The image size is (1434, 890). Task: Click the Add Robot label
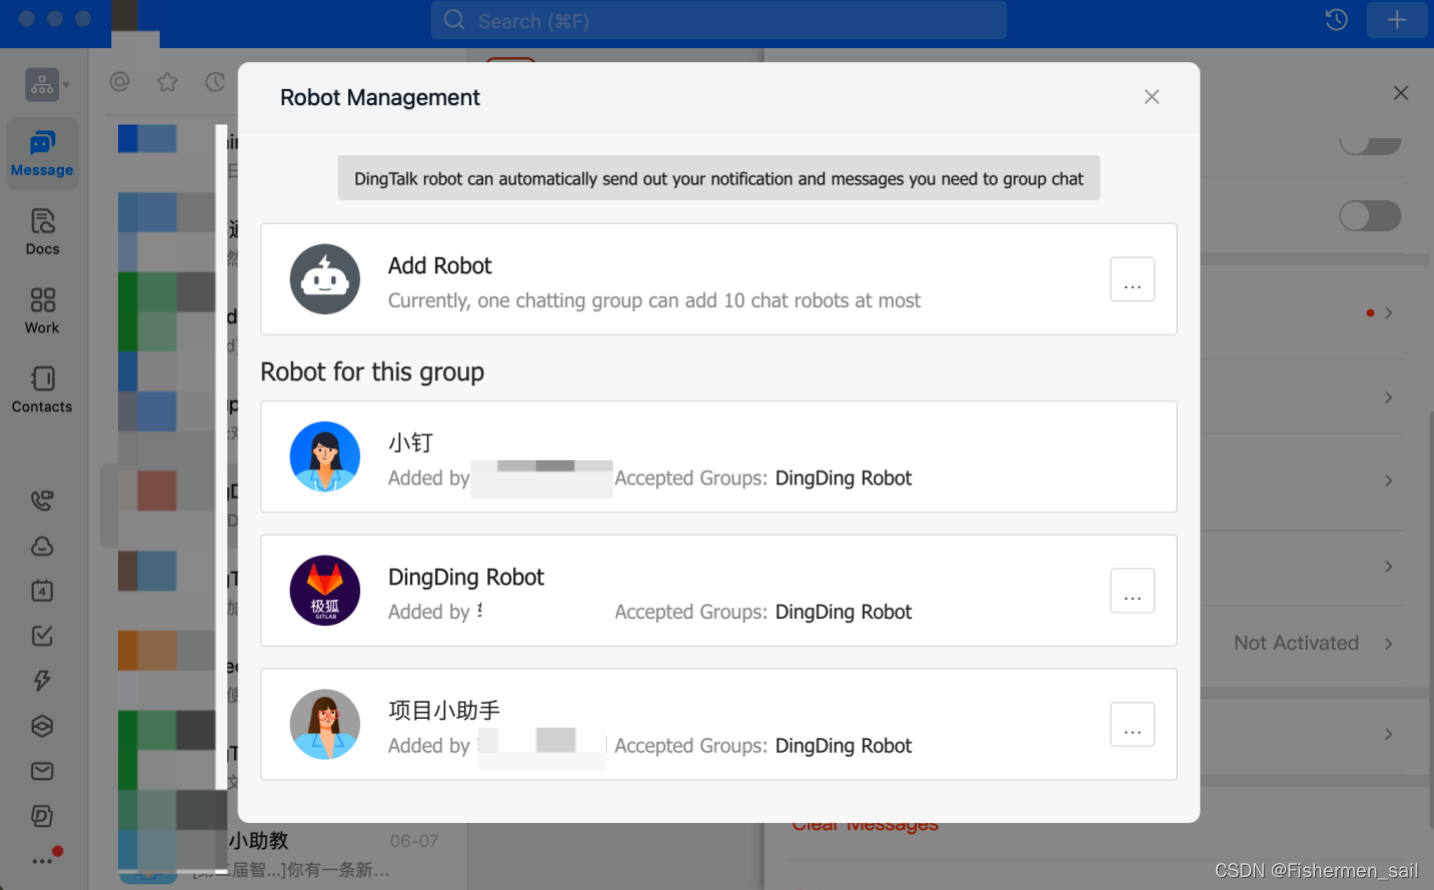(440, 266)
